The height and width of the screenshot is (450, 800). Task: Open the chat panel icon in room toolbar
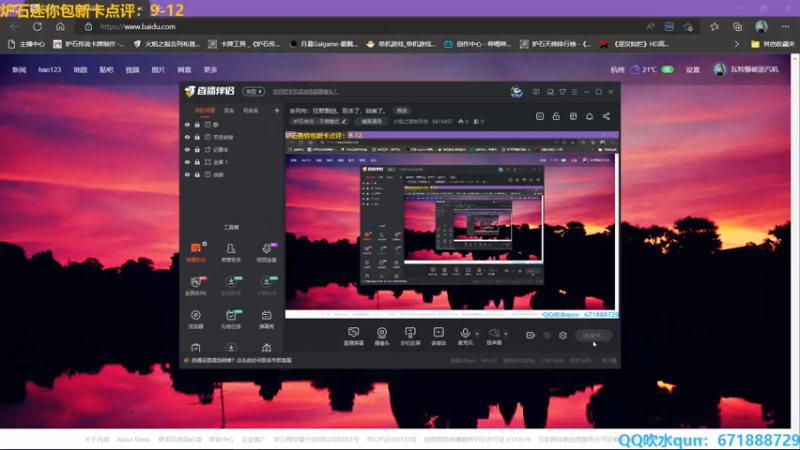point(540,116)
